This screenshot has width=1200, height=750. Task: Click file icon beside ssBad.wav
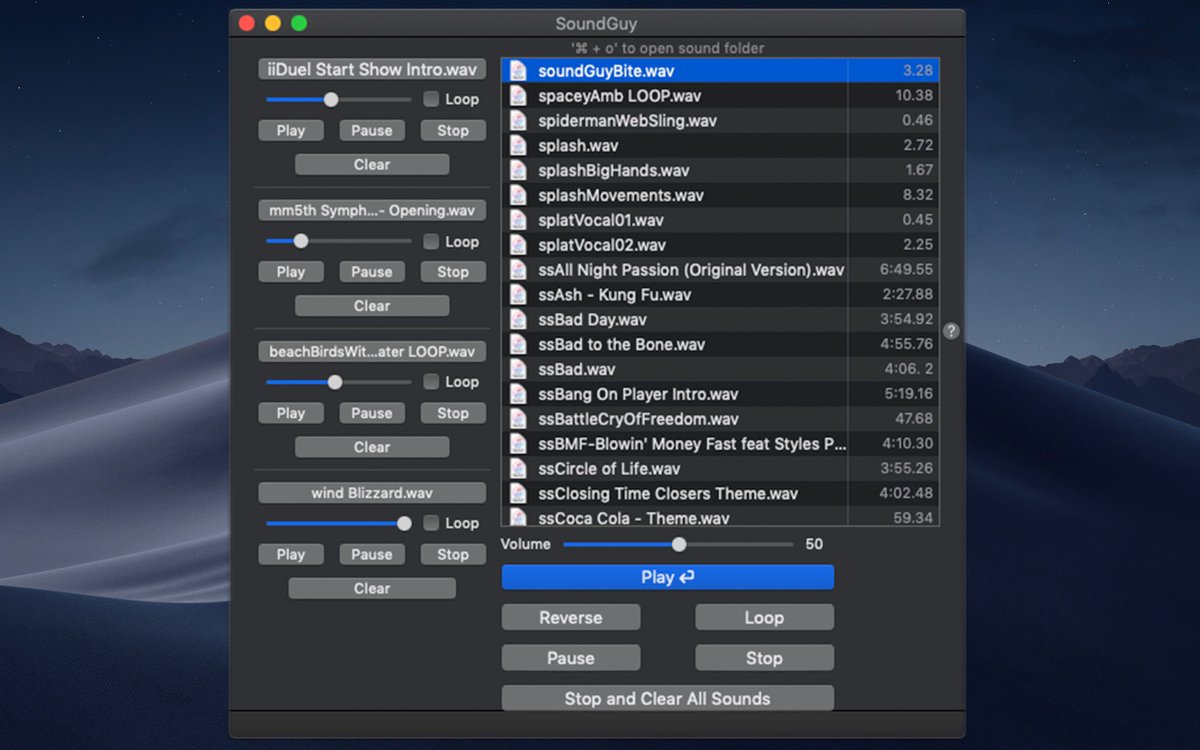(x=518, y=370)
